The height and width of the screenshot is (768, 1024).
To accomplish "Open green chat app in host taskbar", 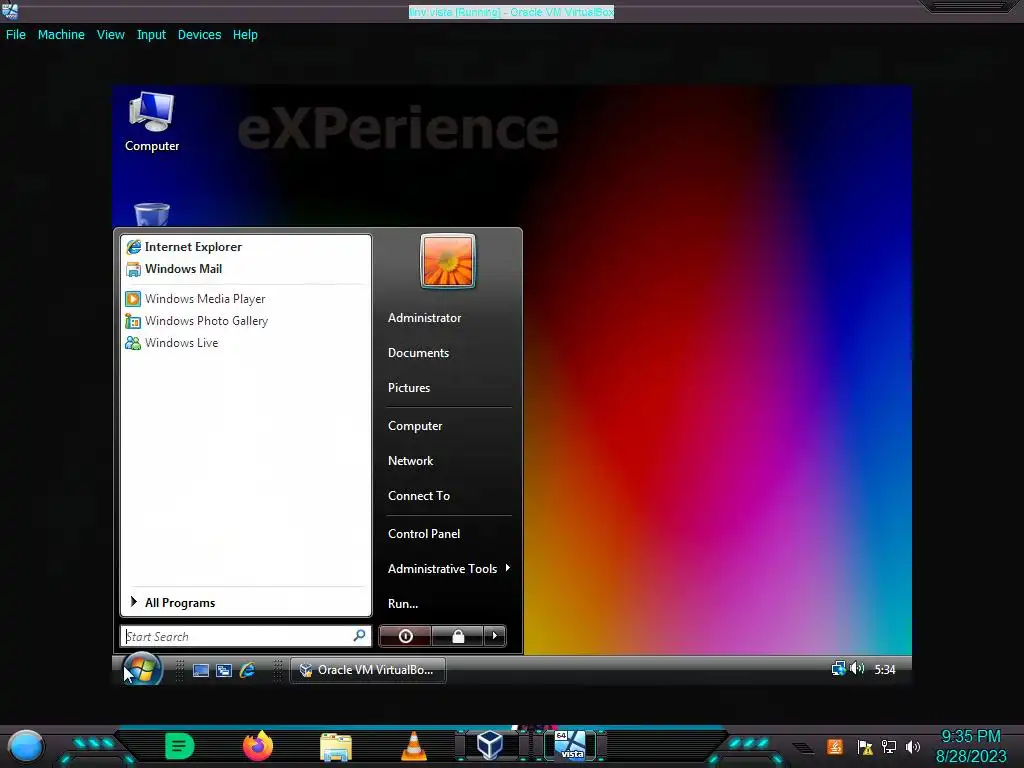I will (x=180, y=746).
